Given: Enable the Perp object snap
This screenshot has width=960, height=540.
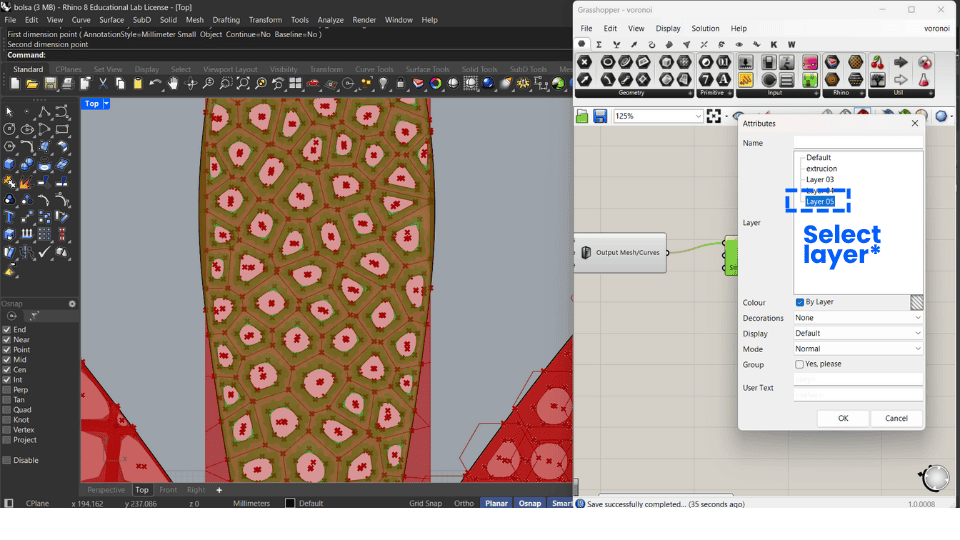Looking at the screenshot, I should 8,390.
